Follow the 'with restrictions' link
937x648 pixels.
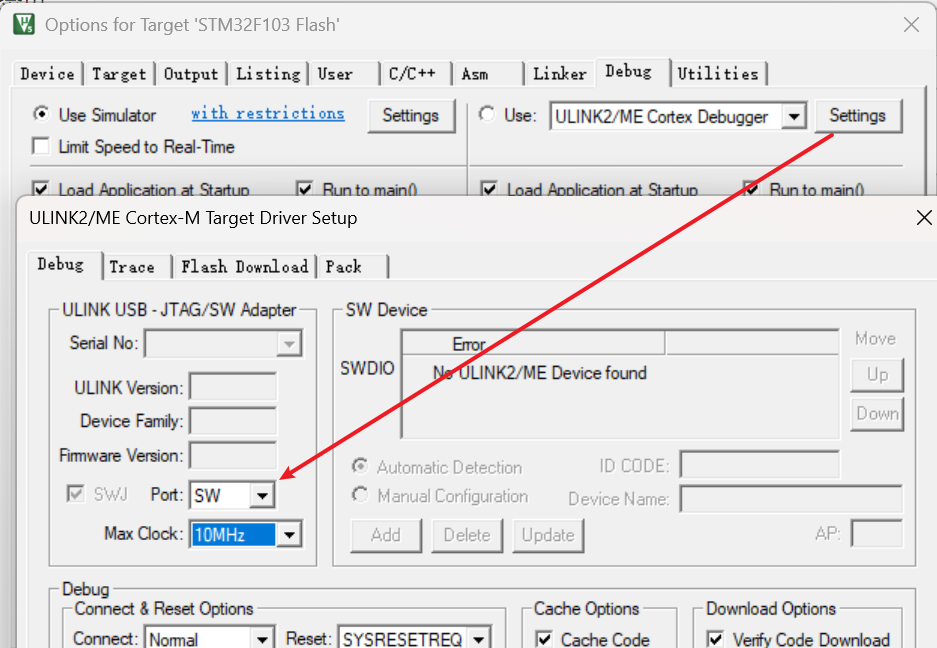[x=268, y=113]
